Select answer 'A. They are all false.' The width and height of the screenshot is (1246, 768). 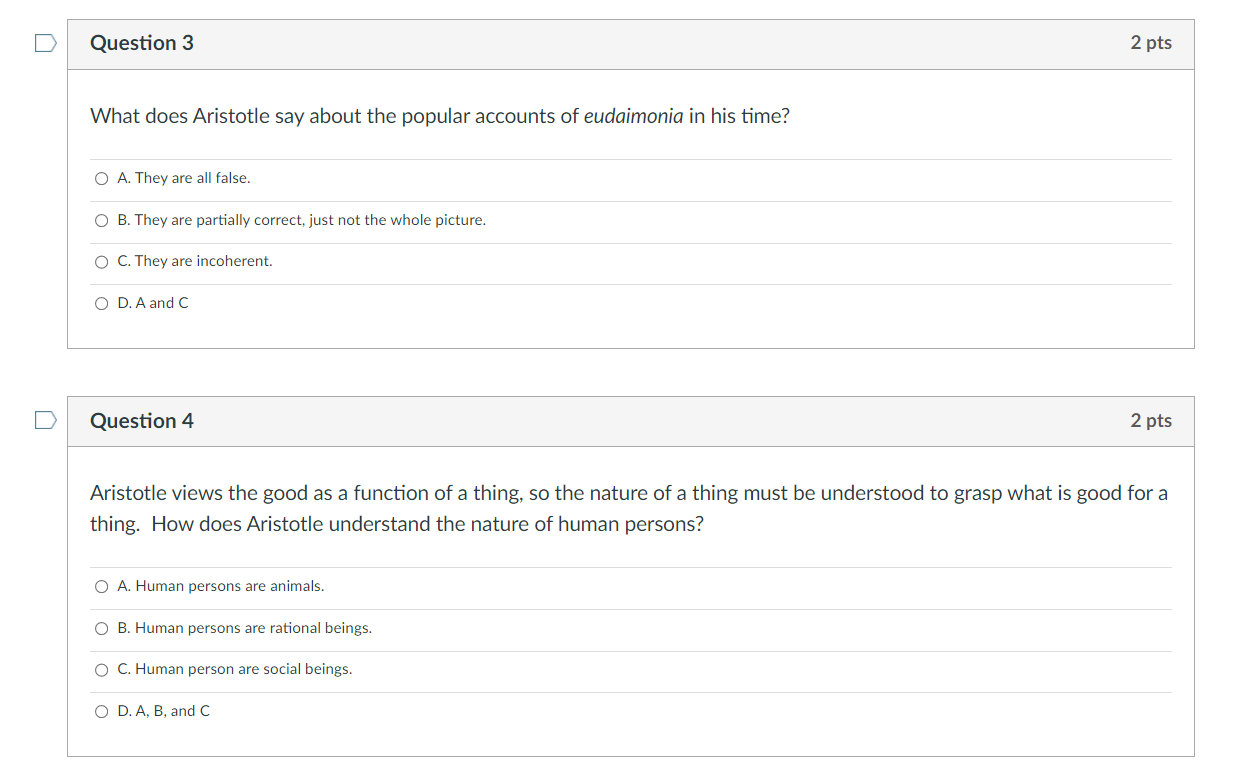(101, 178)
